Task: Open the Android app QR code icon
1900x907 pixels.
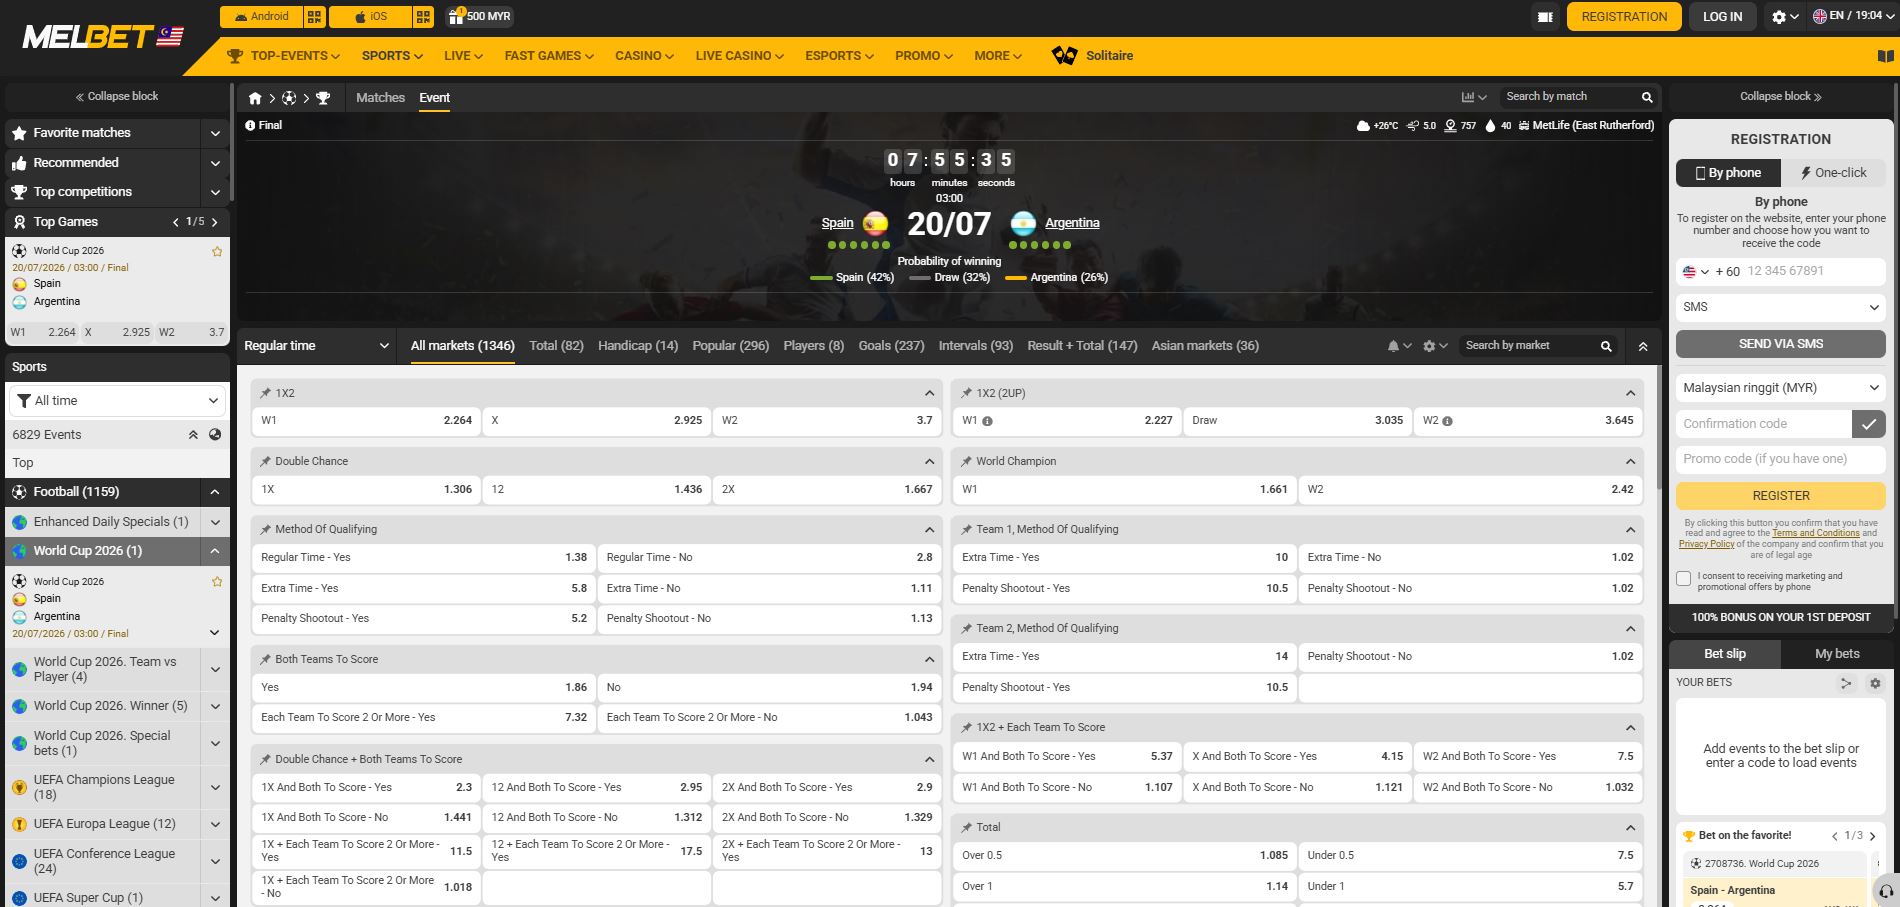Action: (314, 16)
